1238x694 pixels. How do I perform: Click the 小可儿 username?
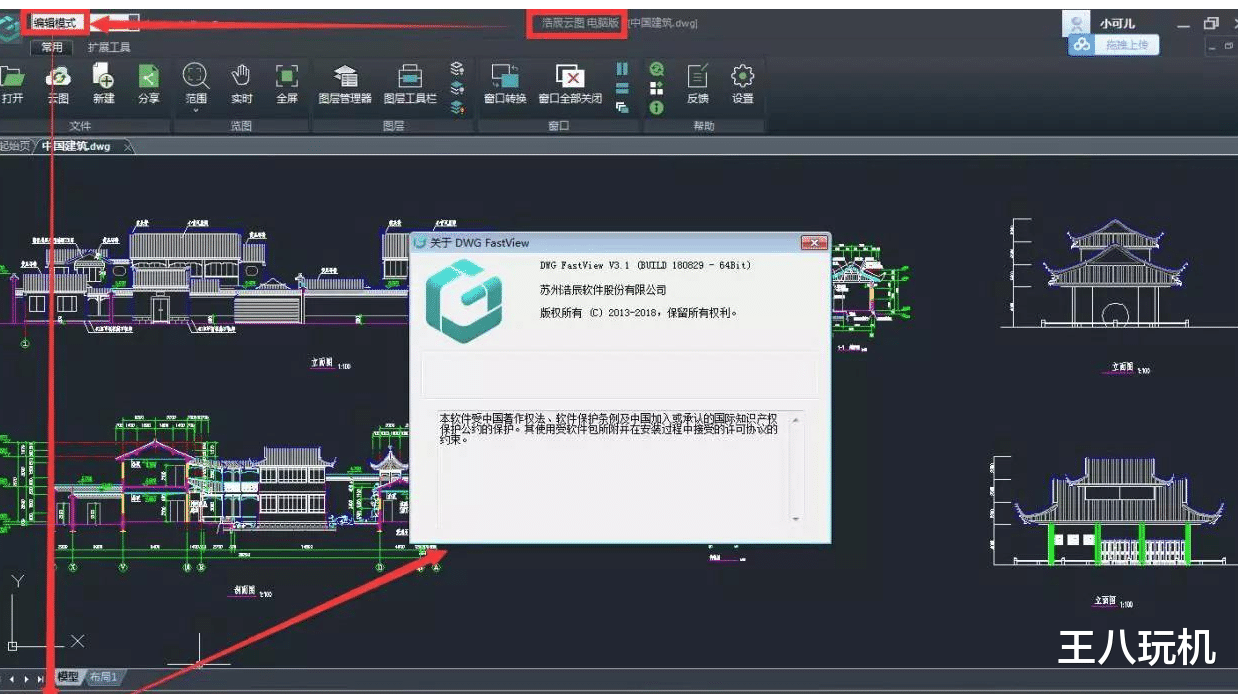click(1117, 24)
